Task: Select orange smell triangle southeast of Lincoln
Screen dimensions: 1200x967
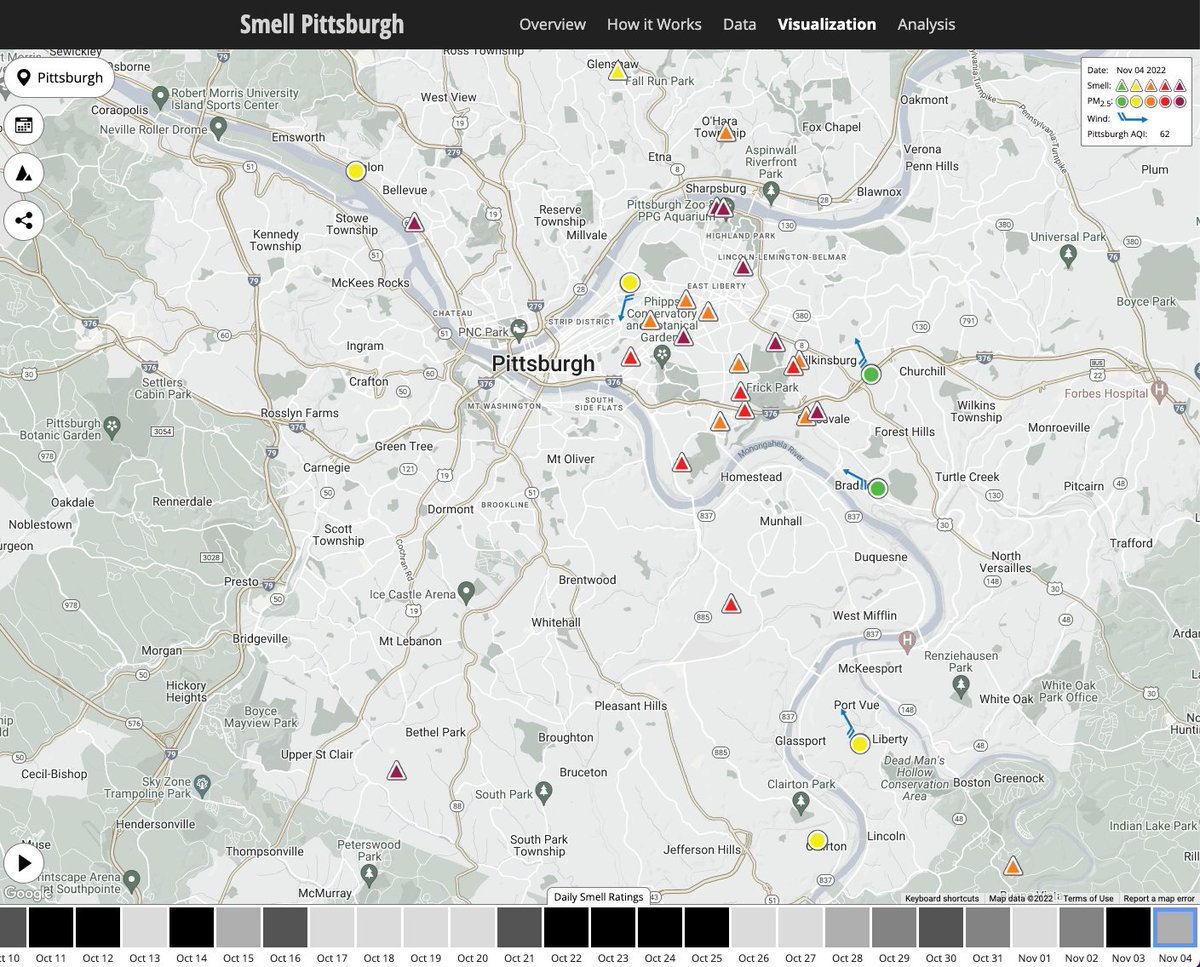Action: tap(1013, 866)
